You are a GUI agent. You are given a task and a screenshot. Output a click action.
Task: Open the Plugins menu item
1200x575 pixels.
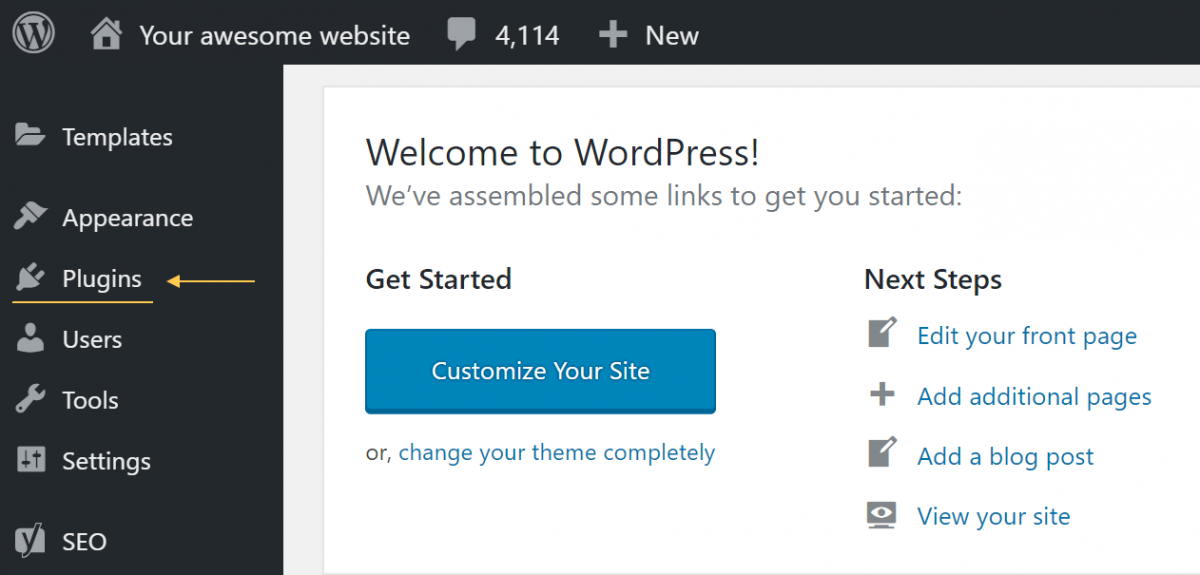click(x=102, y=279)
